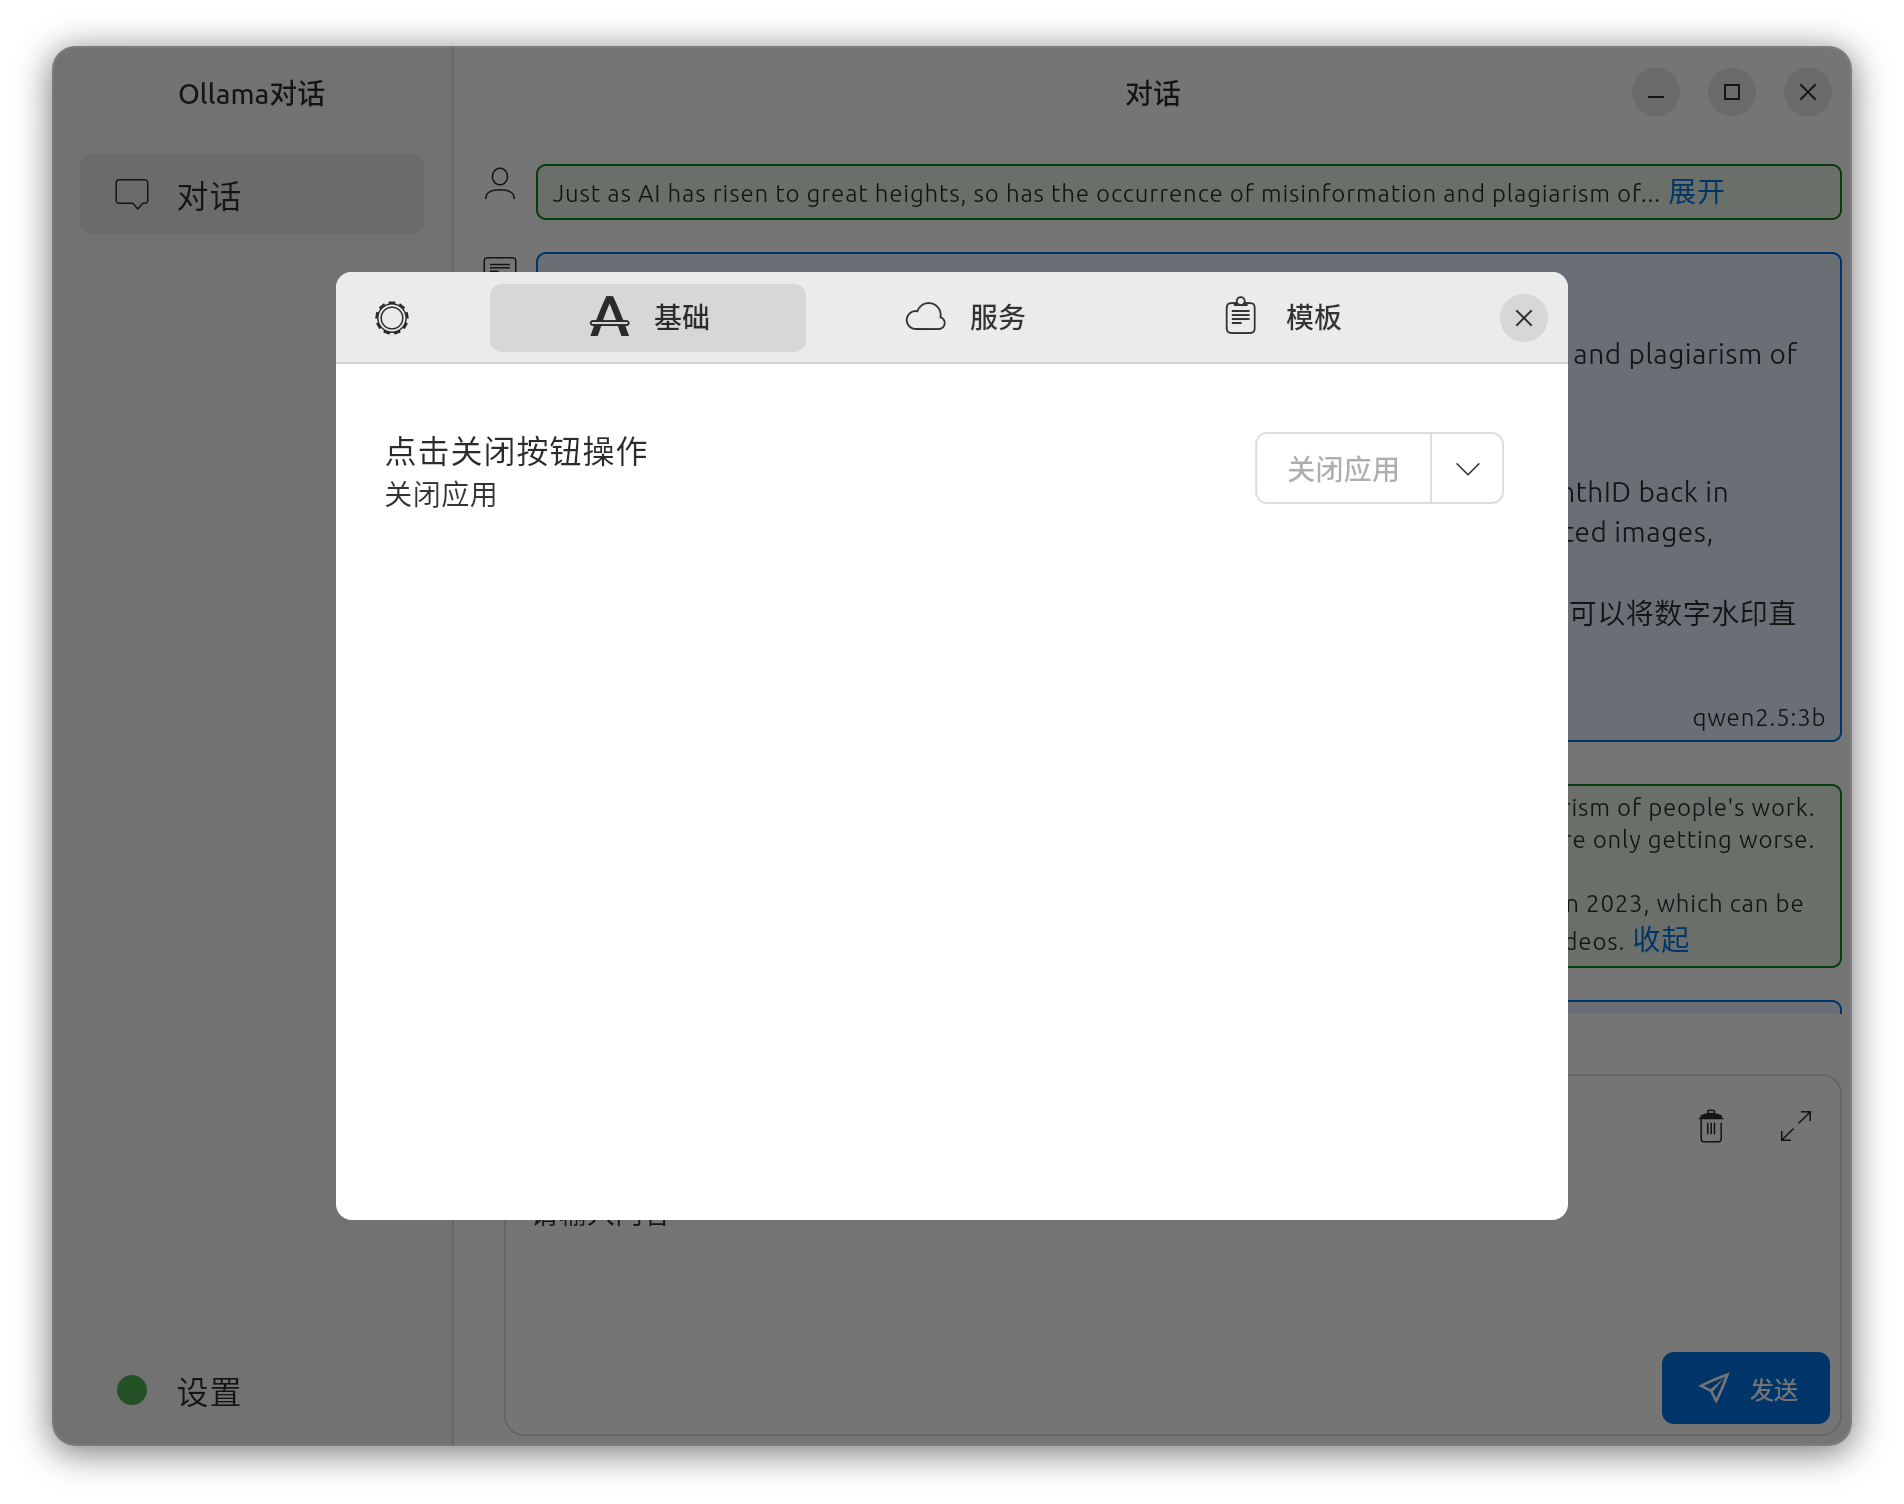1904x1504 pixels.
Task: Click the trash icon to clear input
Action: (1711, 1126)
